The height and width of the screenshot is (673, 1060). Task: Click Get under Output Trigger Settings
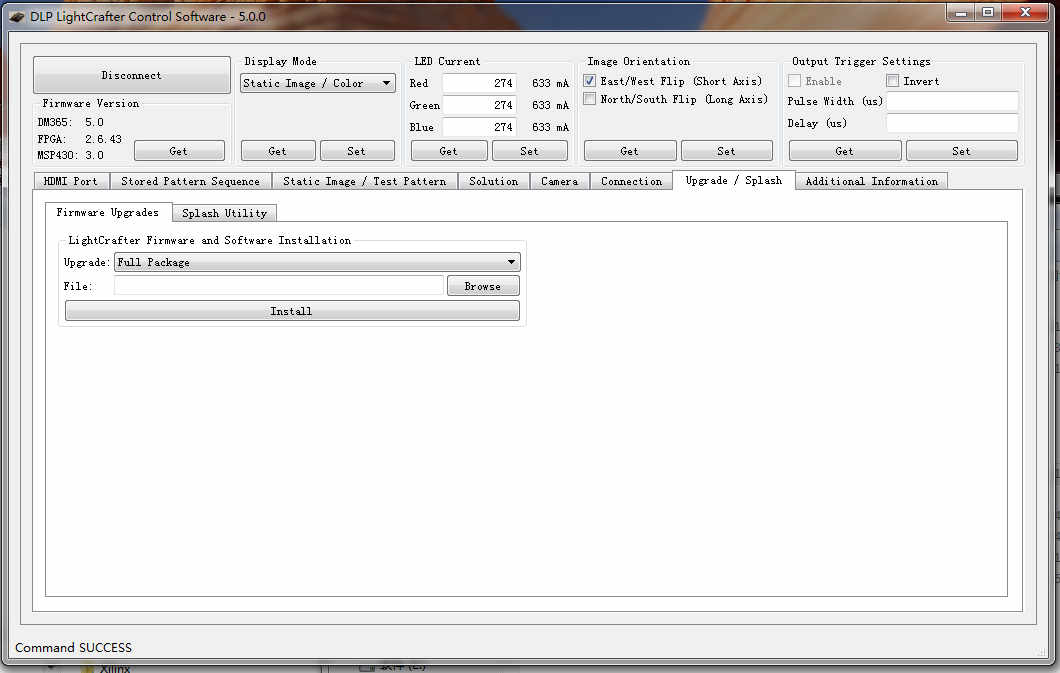pyautogui.click(x=845, y=151)
